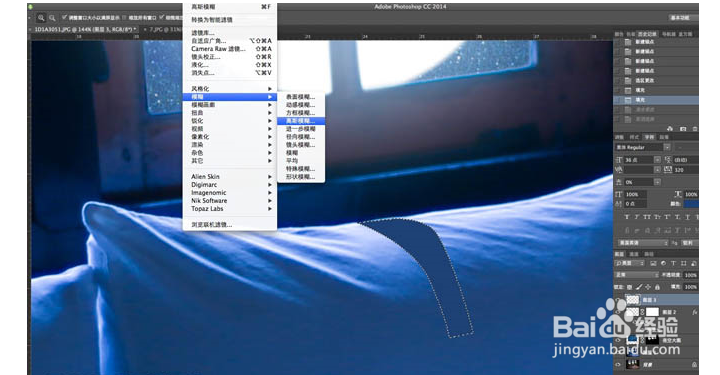Choose 表面模糊... from blur submenu
This screenshot has width=720, height=375.
pos(301,97)
